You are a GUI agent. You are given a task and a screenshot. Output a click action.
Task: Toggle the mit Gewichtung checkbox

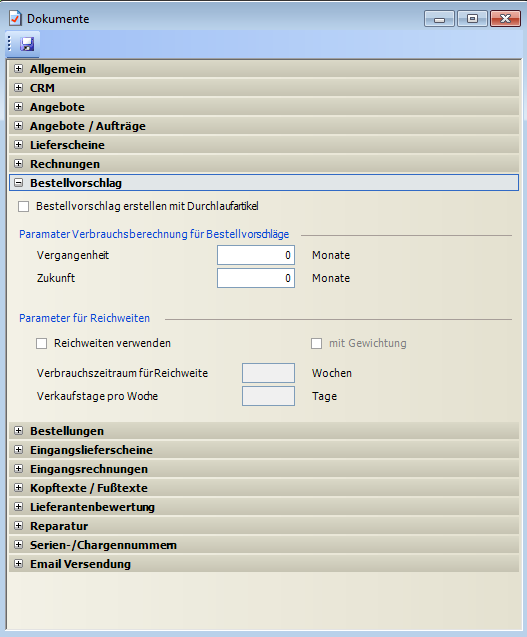pos(317,344)
